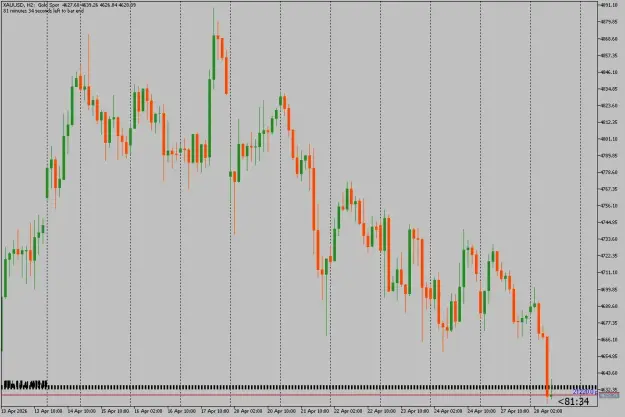Click the 4767.35 price axis label
The width and height of the screenshot is (625, 417).
click(609, 189)
